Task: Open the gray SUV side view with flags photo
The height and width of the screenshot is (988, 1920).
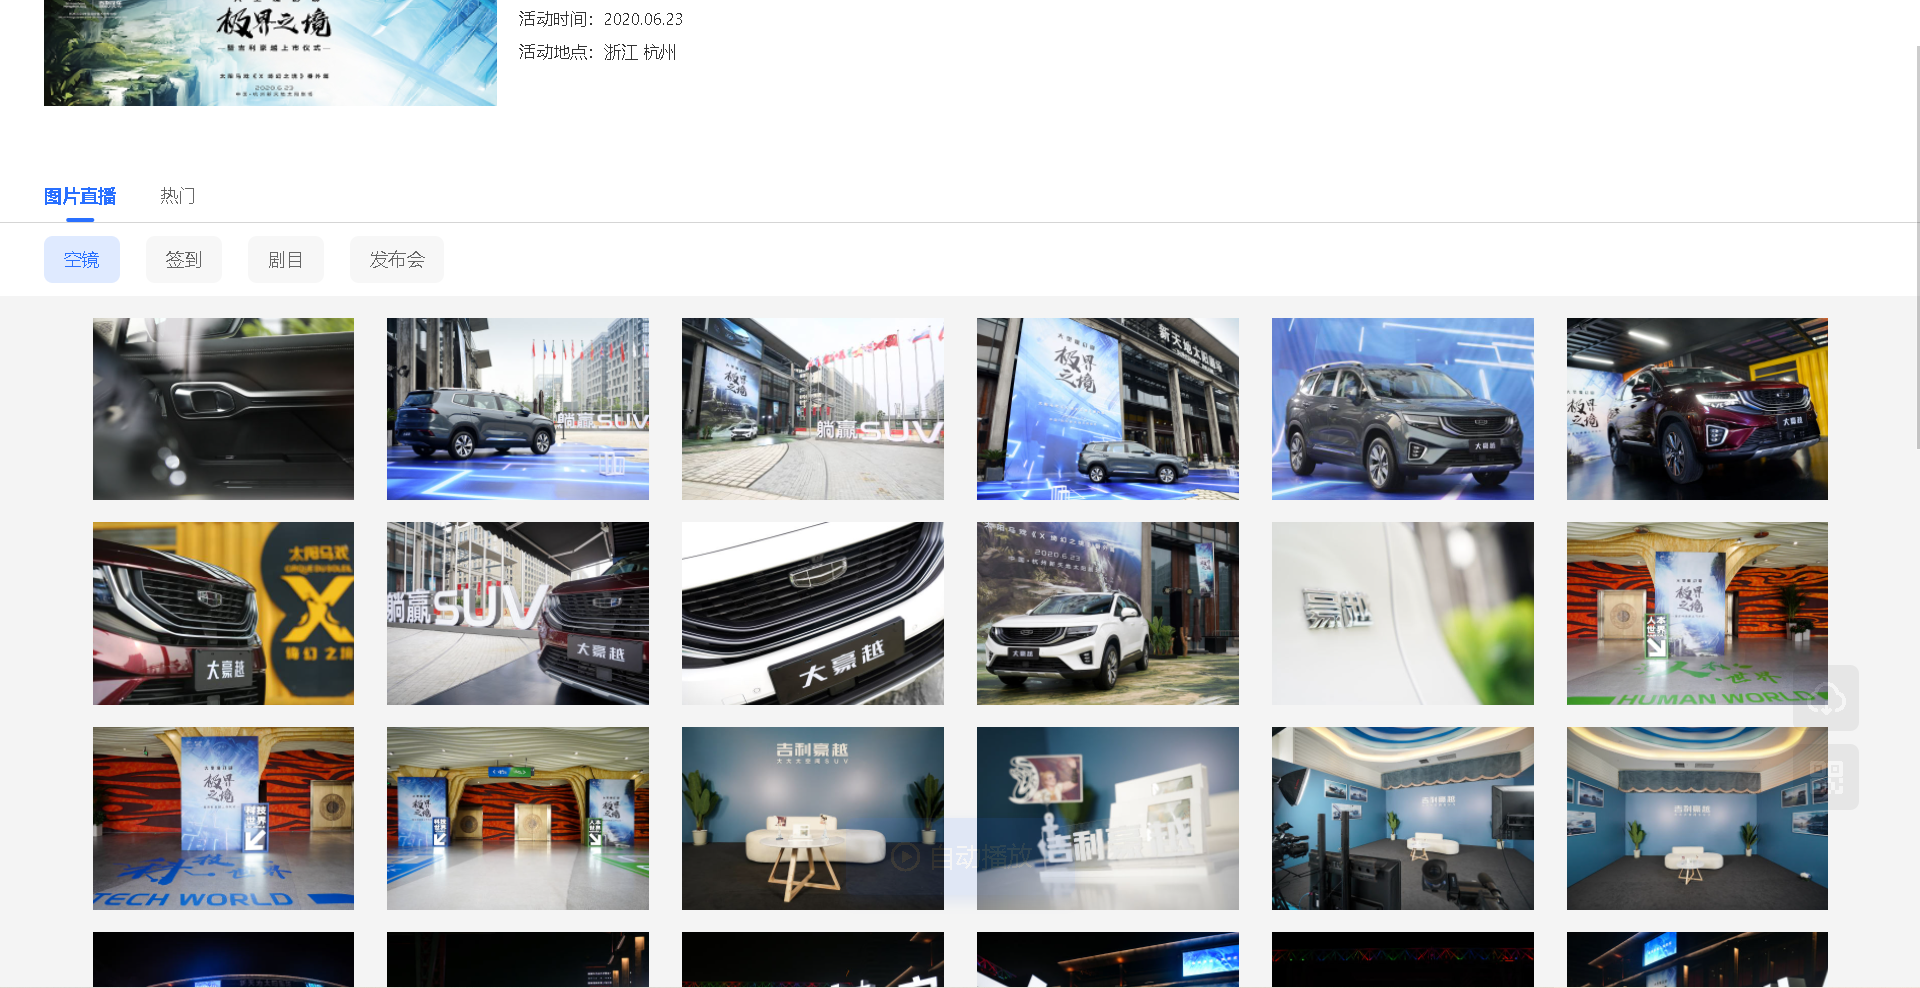Action: tap(518, 409)
